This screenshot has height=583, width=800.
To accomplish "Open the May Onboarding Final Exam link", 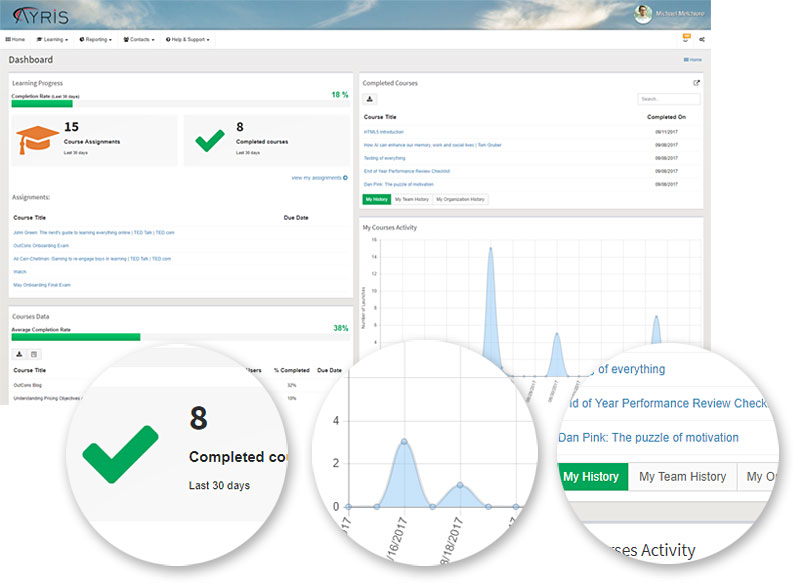I will tap(42, 285).
